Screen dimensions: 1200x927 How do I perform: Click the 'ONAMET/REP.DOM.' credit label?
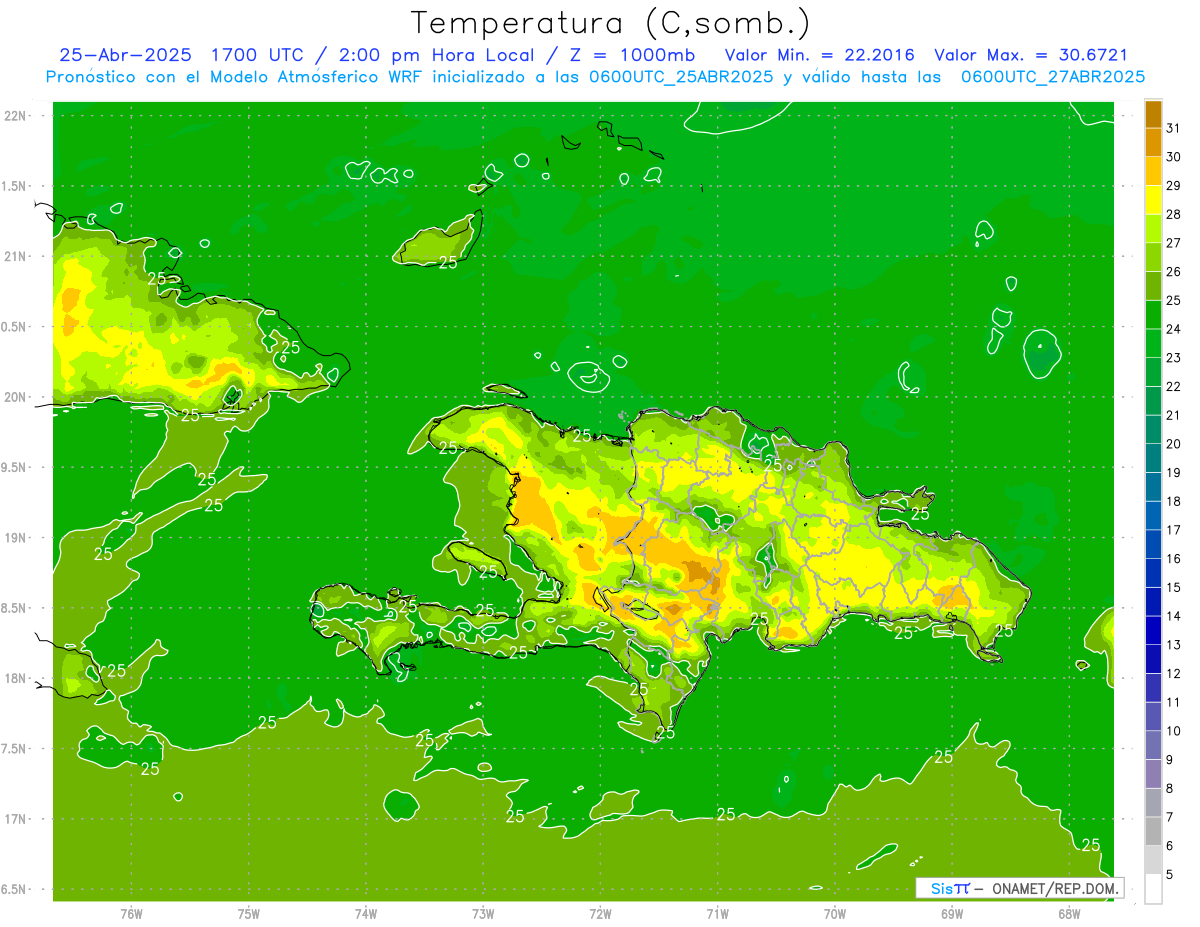tap(1054, 888)
